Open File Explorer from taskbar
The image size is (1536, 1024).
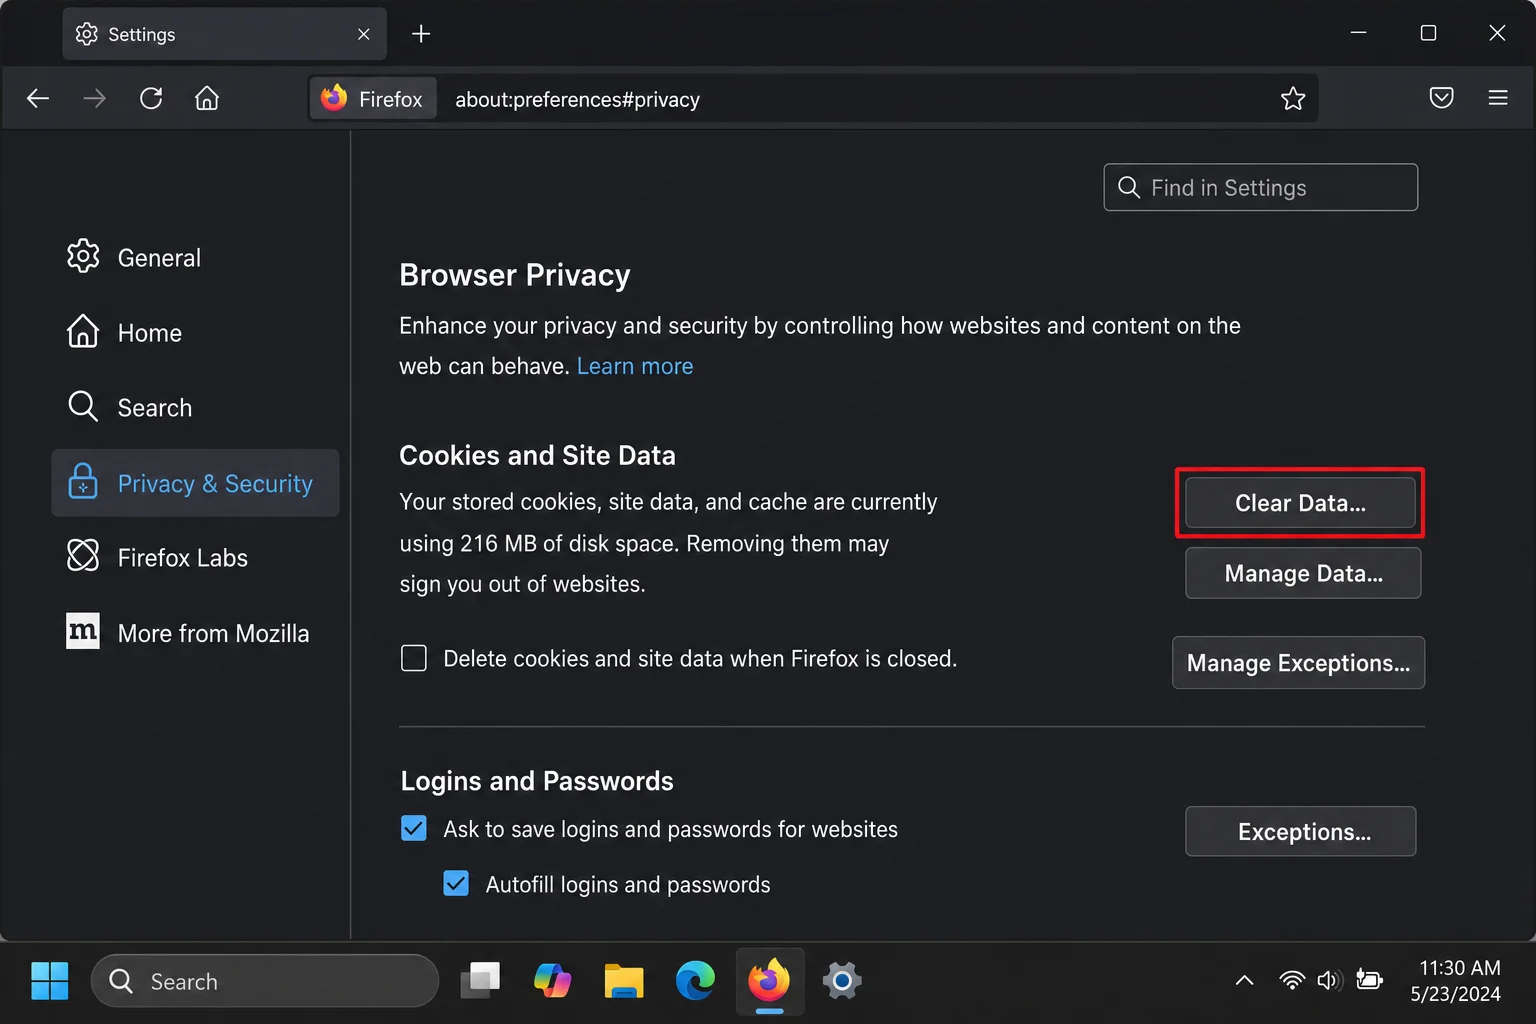624,981
